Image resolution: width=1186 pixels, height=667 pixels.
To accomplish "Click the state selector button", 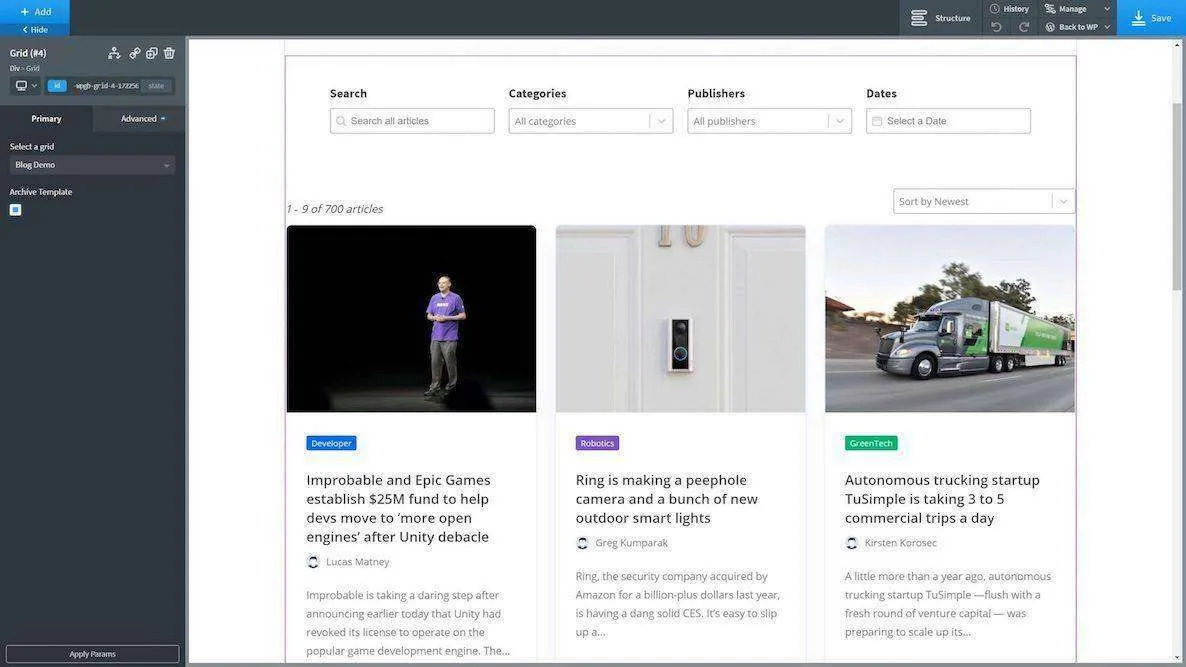I will click(x=157, y=85).
